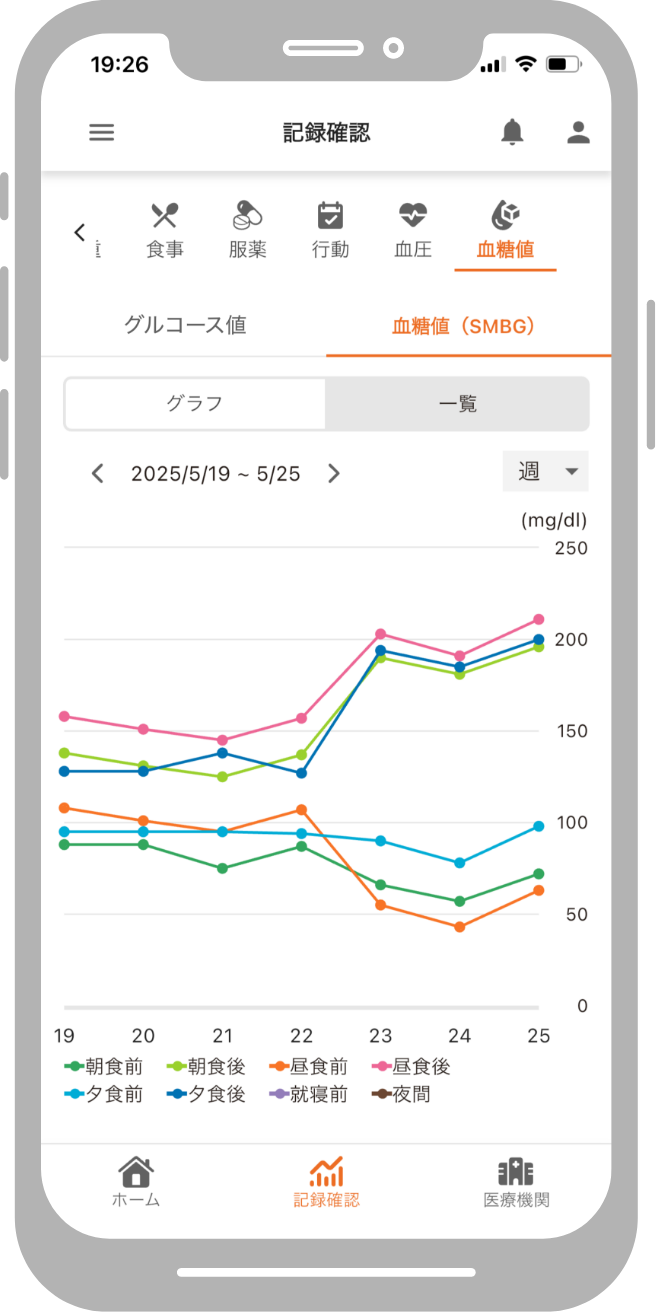This screenshot has height=1312, width=656.
Task: Switch to 一覧 list view
Action: click(x=458, y=404)
